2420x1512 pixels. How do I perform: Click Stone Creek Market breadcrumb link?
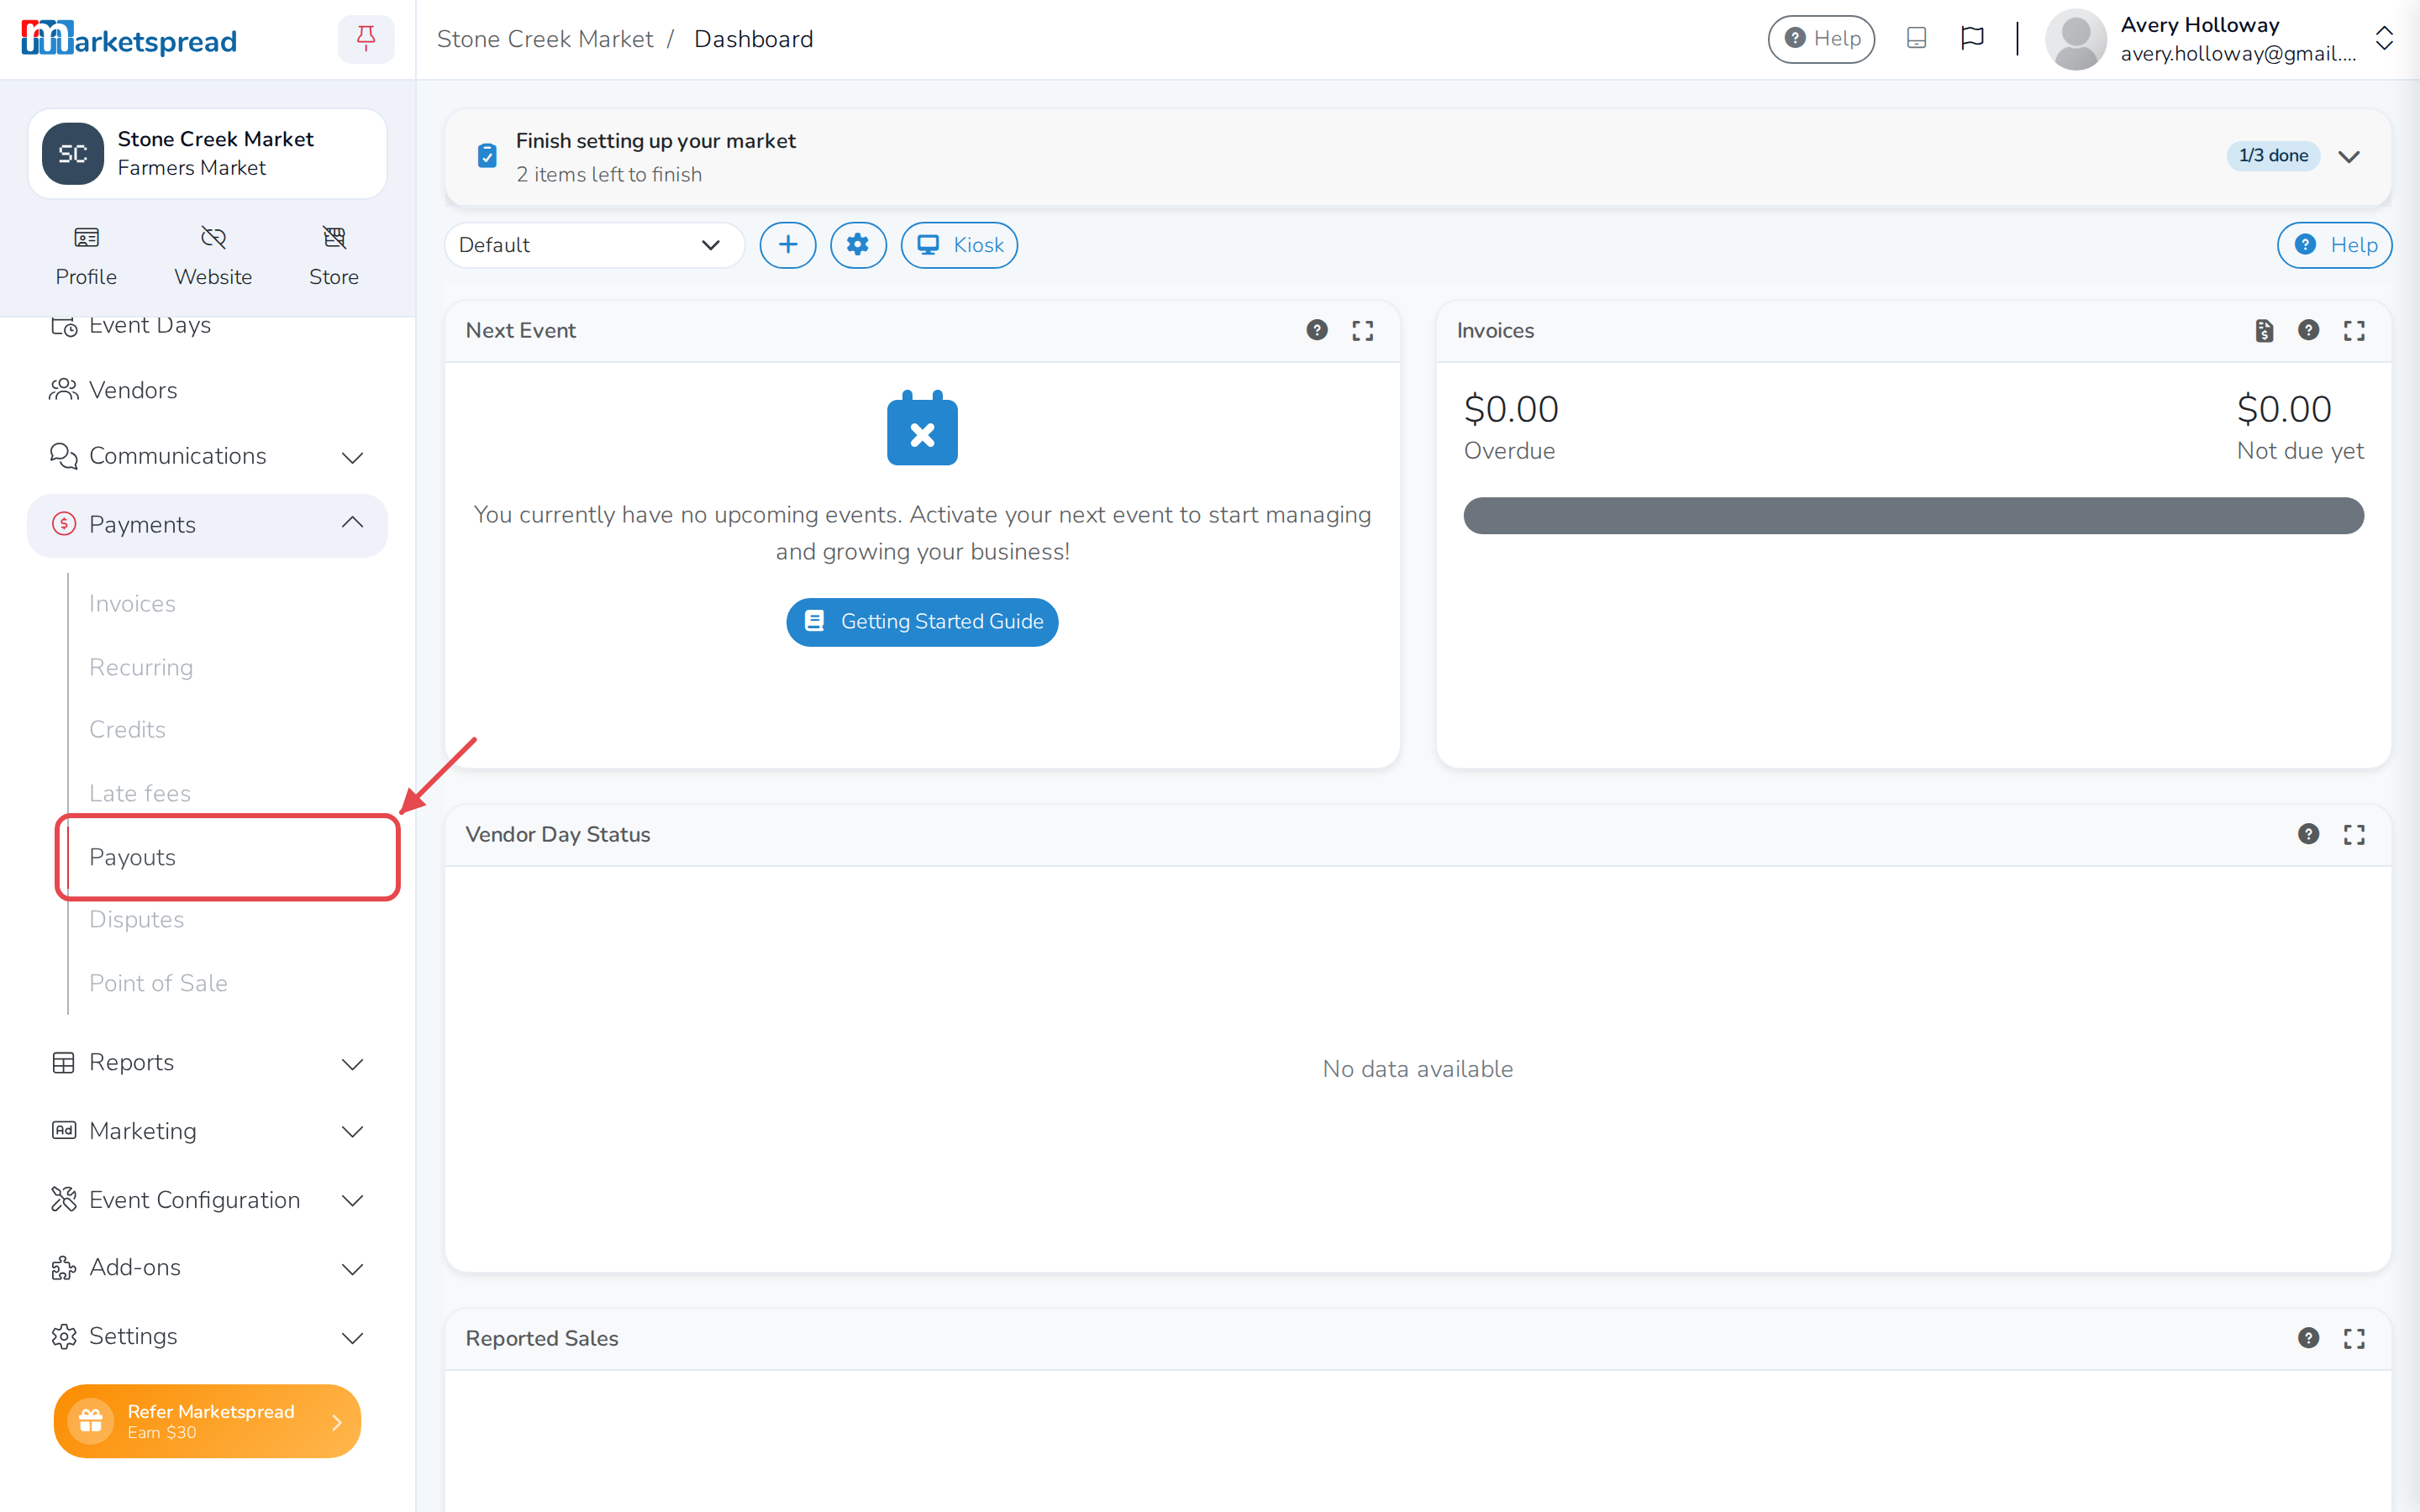(x=545, y=39)
